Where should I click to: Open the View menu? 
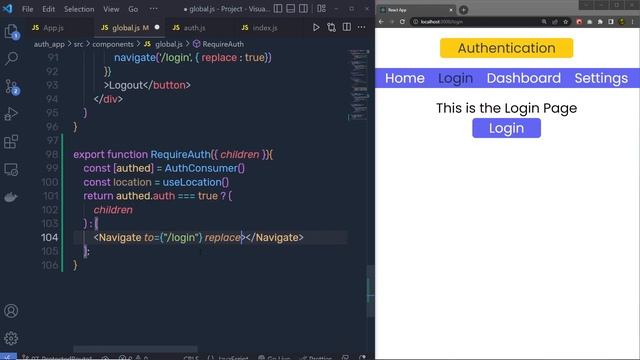111,9
